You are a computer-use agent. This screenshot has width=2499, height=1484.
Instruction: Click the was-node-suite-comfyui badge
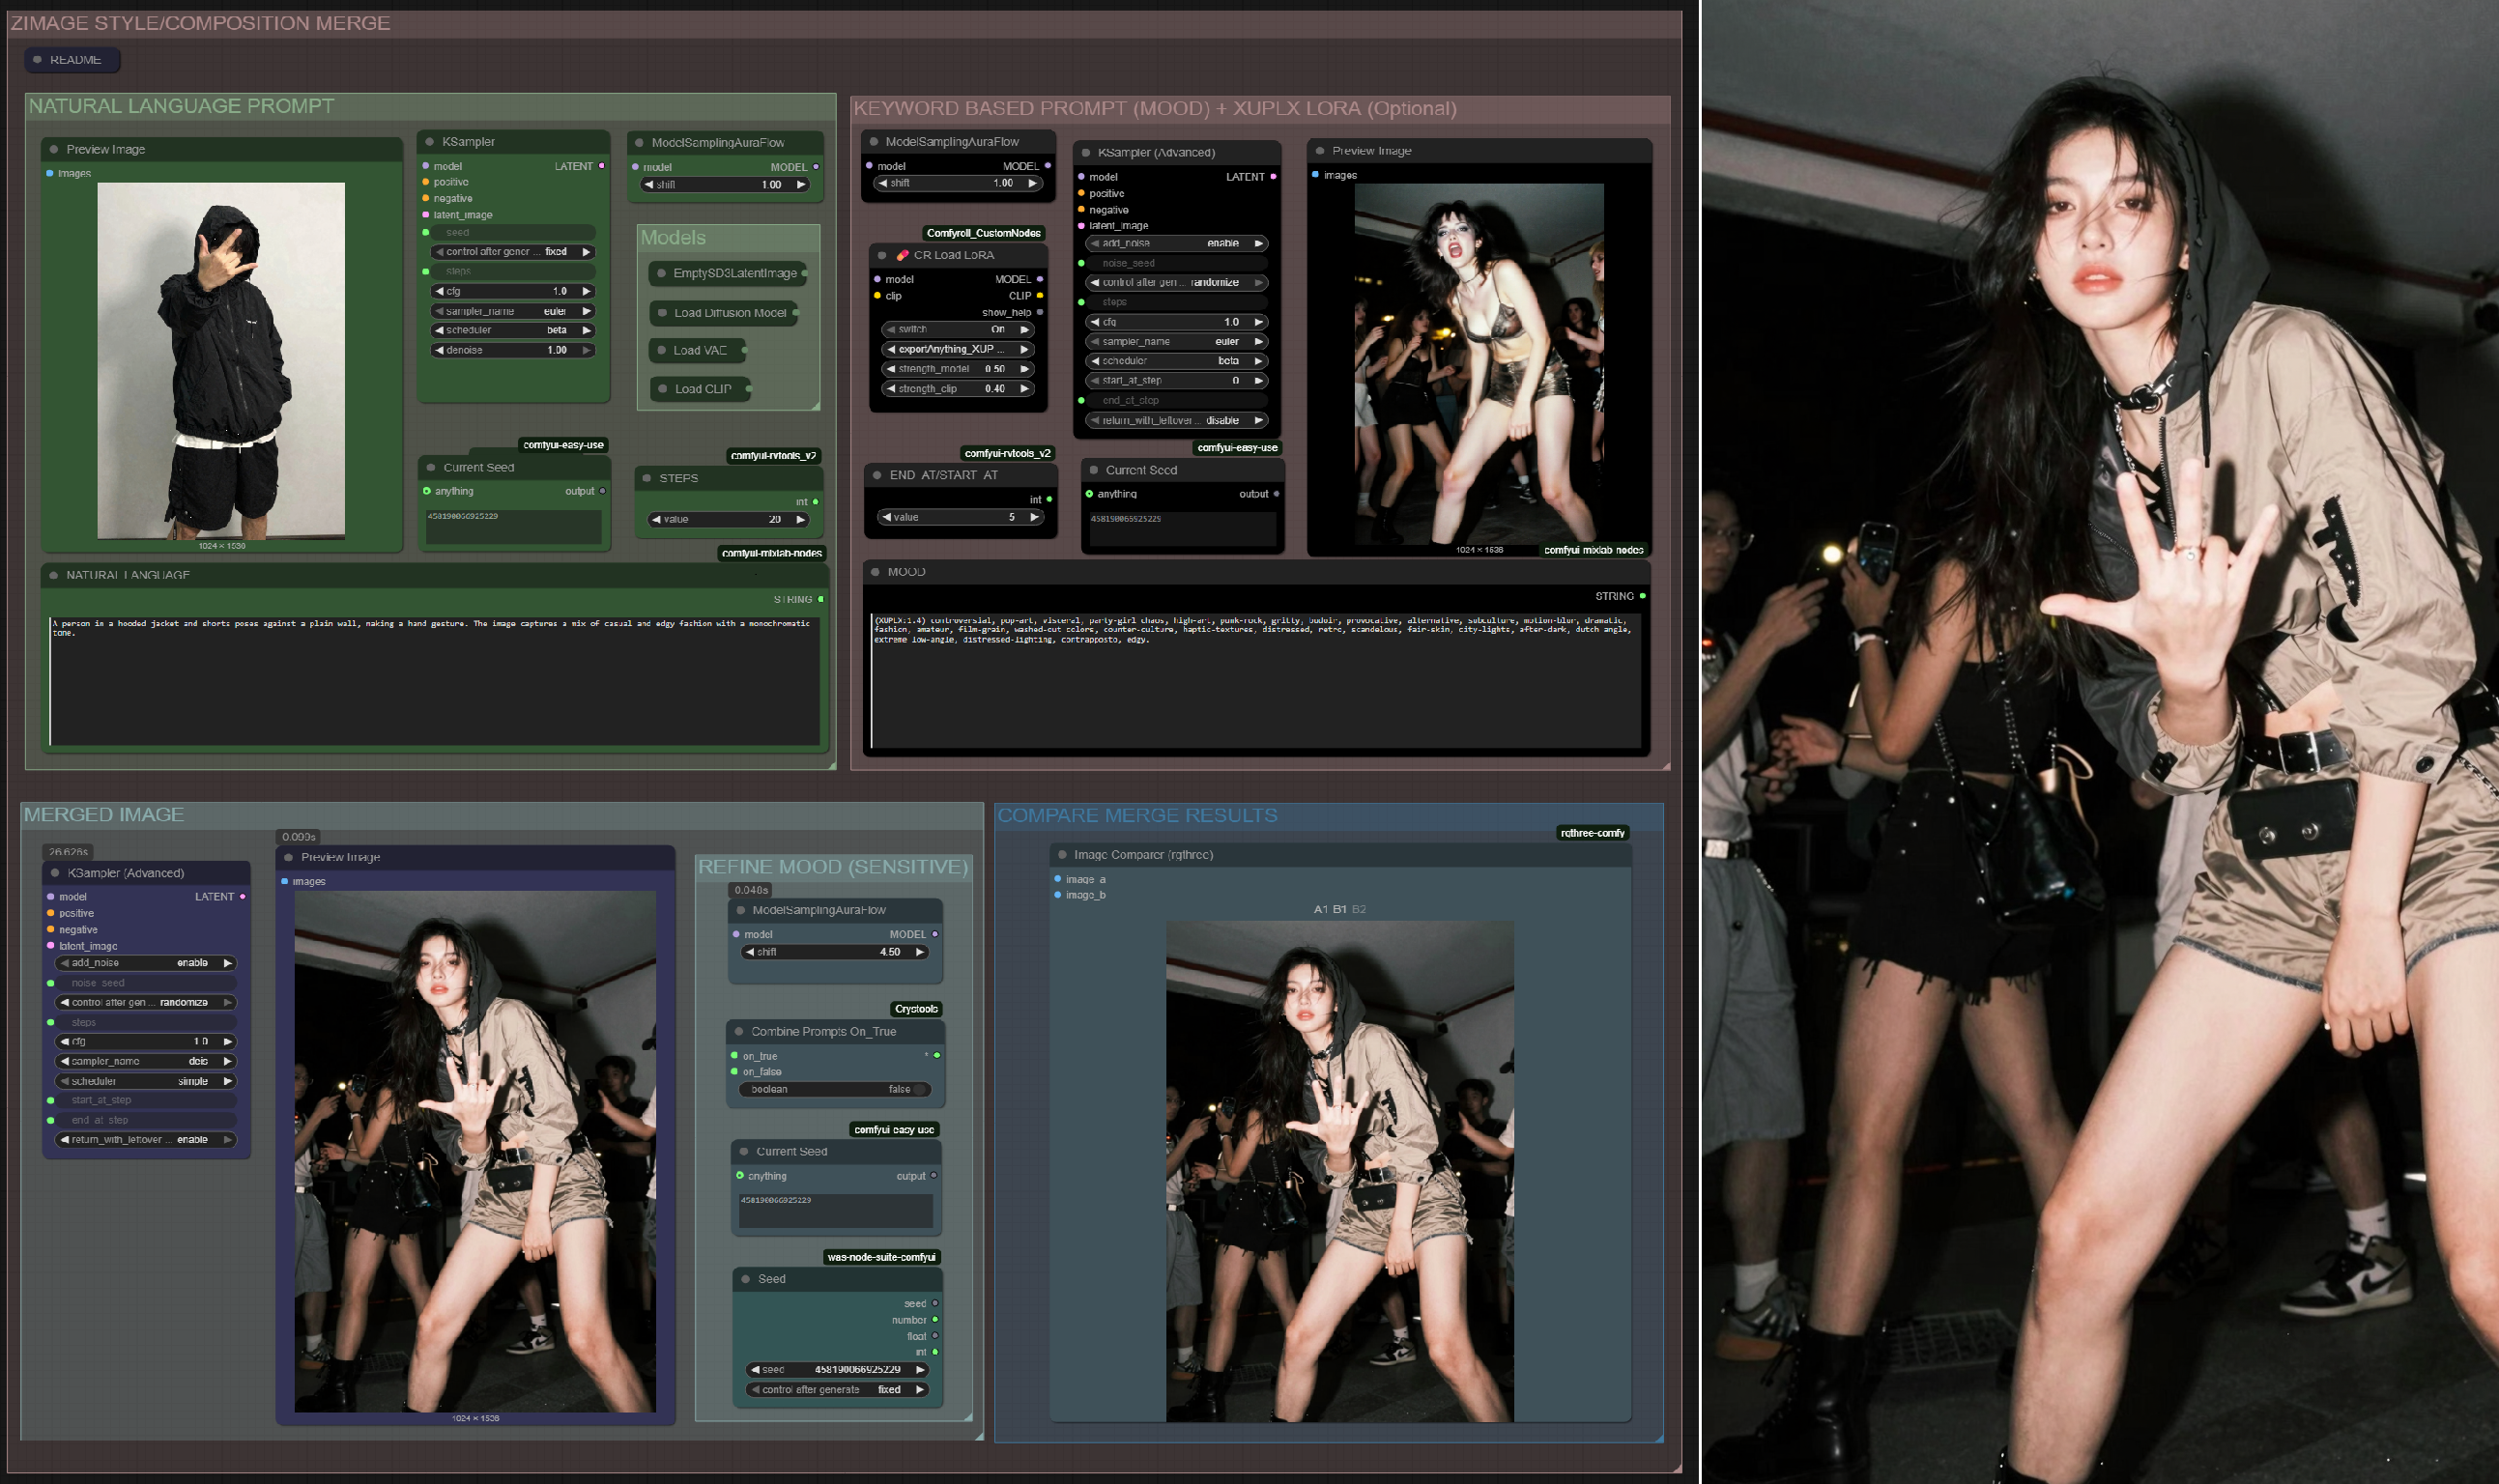click(x=881, y=1257)
